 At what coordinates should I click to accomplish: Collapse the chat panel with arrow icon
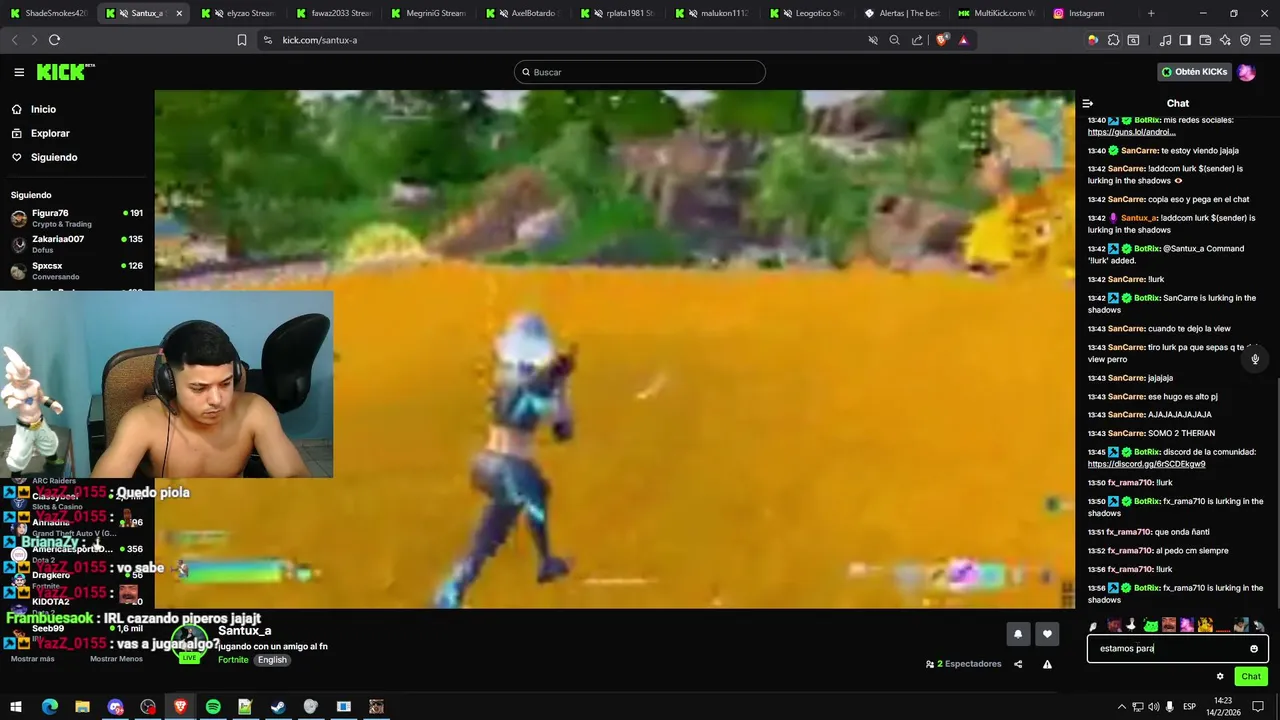1088,103
